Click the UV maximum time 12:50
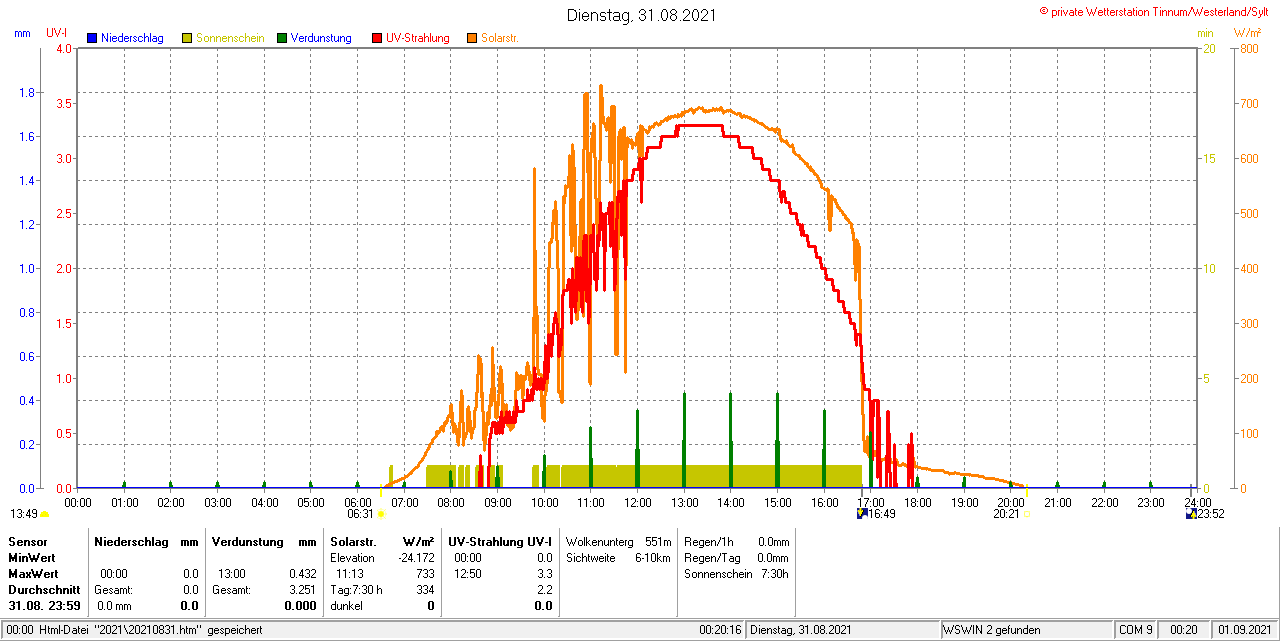1280x641 pixels. 468,574
